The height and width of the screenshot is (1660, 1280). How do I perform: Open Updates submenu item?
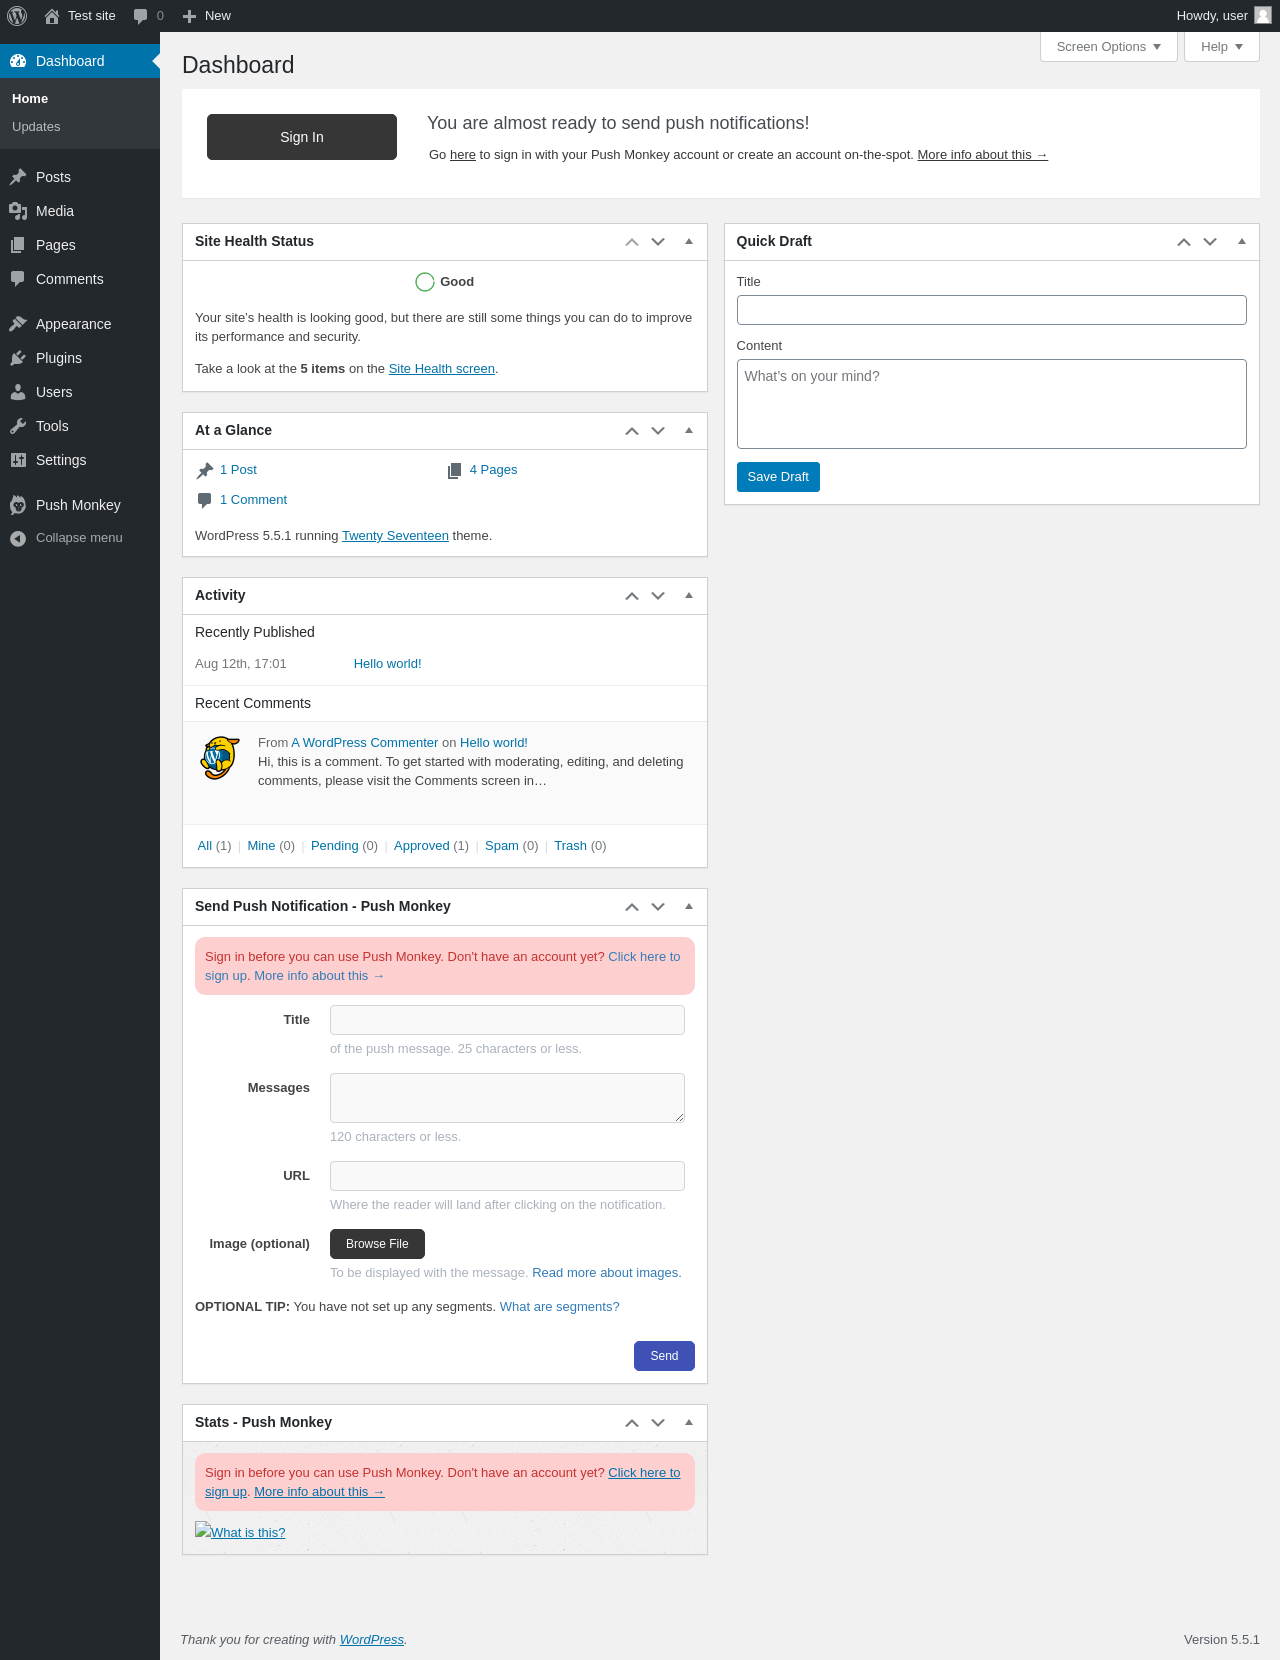36,127
